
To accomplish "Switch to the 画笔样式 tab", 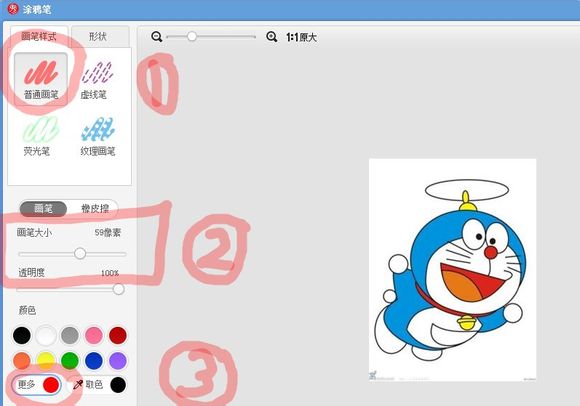I will click(x=39, y=36).
